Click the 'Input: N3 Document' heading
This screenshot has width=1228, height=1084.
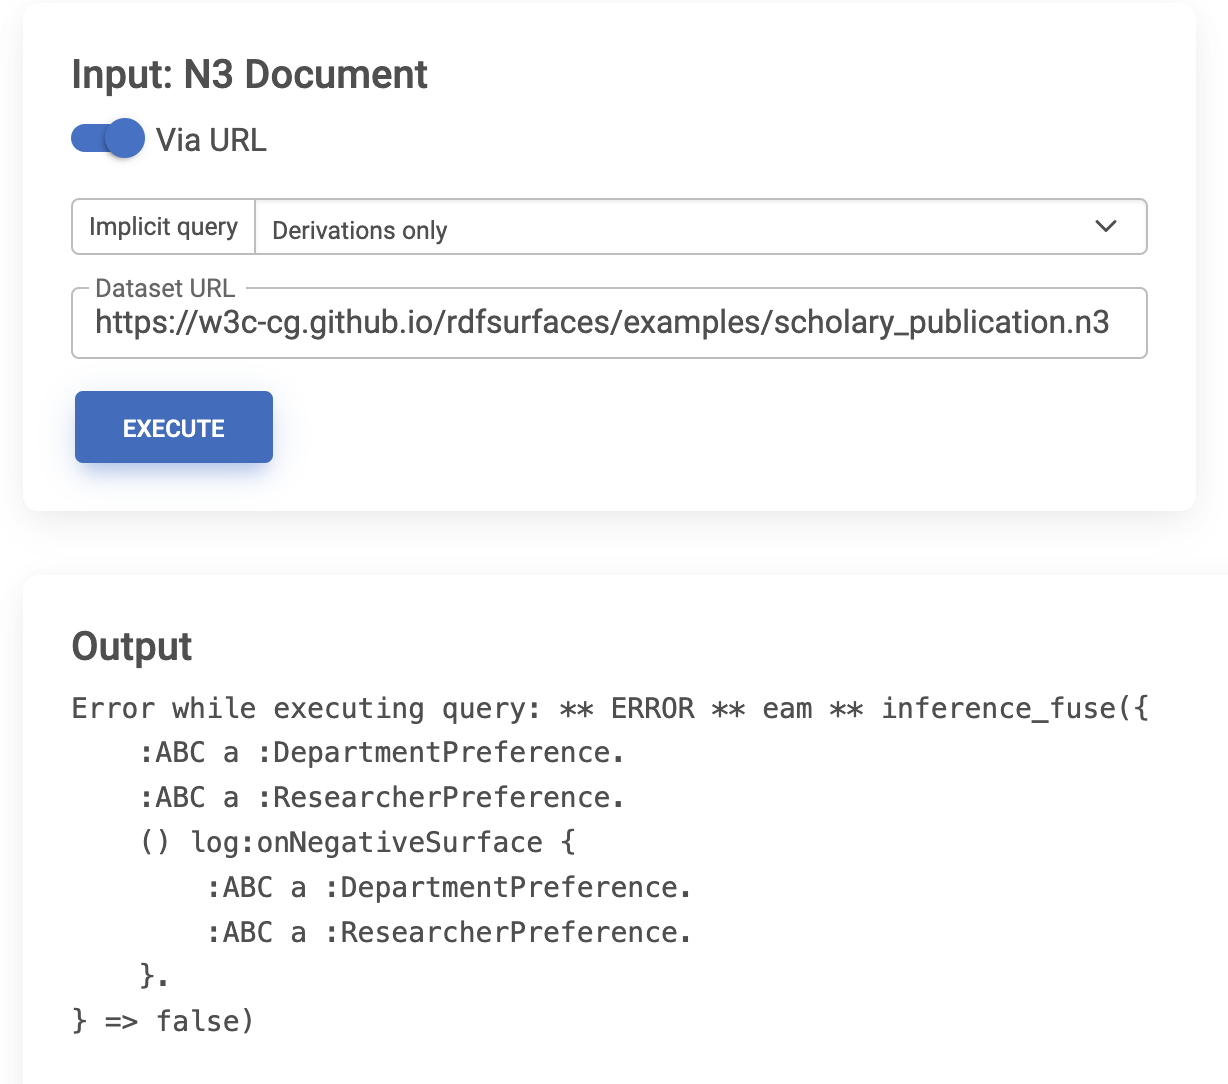(x=250, y=75)
